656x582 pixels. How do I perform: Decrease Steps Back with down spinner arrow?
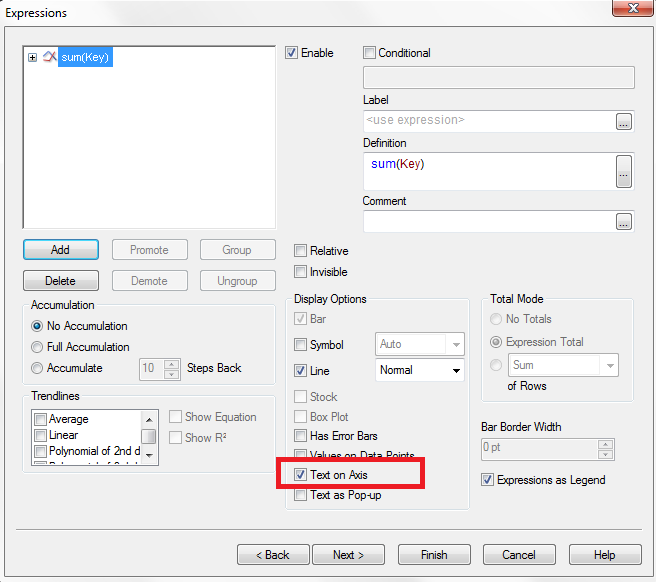click(172, 374)
